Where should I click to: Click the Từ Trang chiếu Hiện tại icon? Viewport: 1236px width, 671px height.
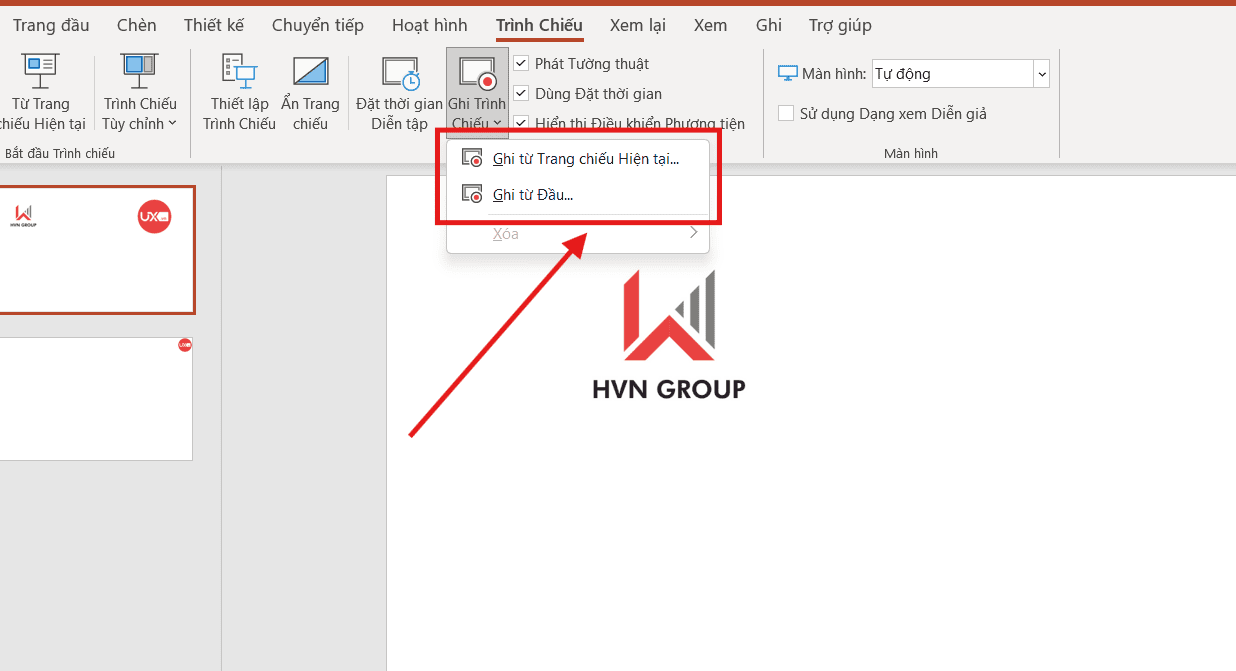pyautogui.click(x=41, y=70)
